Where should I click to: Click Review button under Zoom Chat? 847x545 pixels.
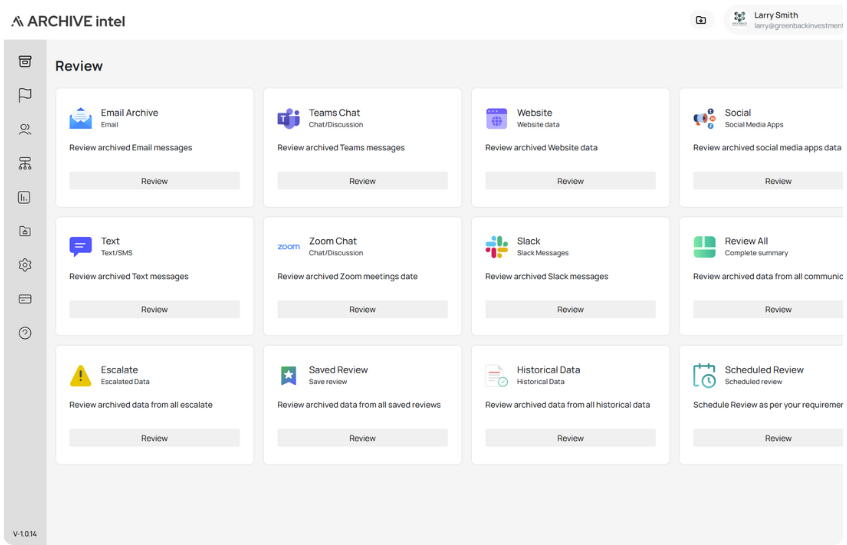[x=362, y=309]
